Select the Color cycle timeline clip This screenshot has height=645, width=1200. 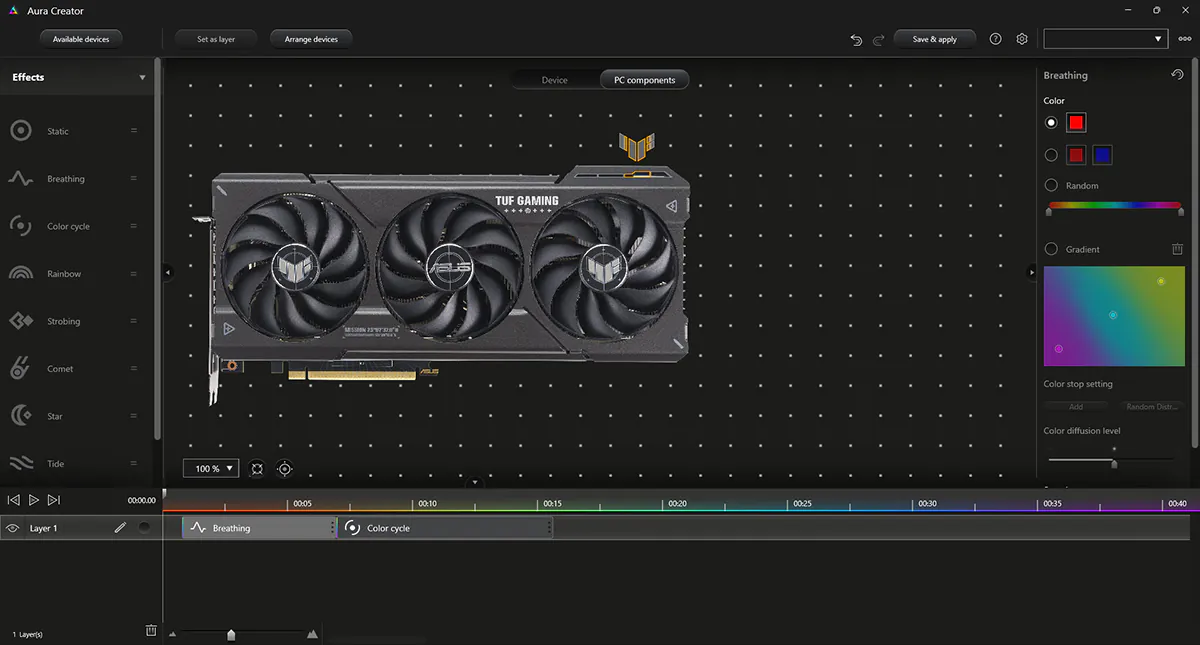pyautogui.click(x=446, y=528)
